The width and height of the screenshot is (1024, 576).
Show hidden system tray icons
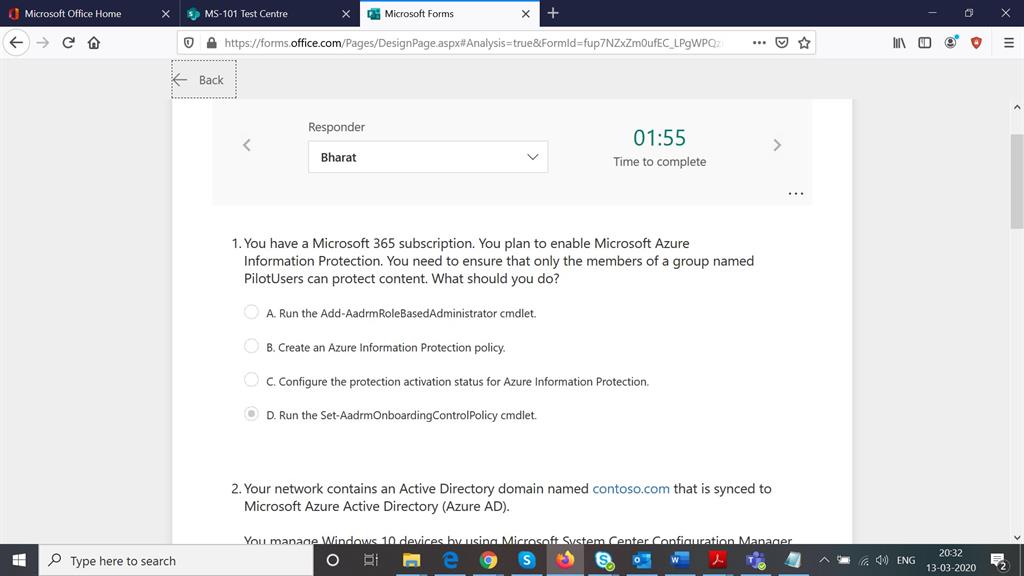824,560
